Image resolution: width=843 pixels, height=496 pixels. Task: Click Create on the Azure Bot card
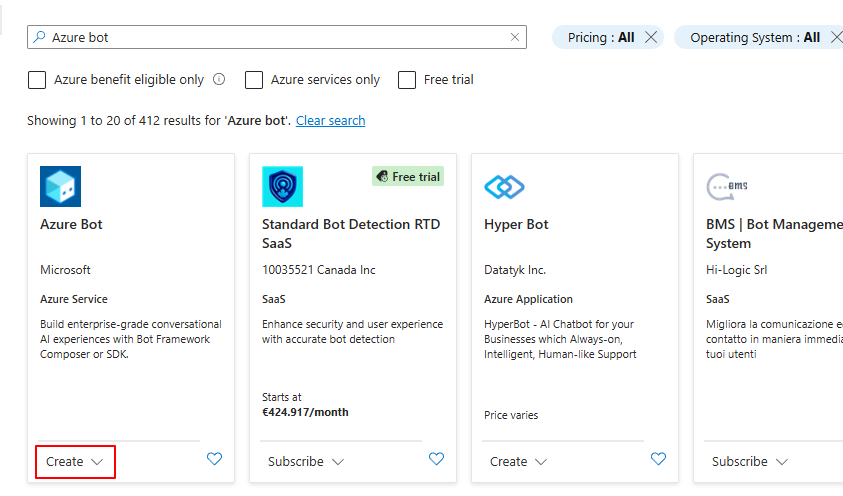(65, 462)
